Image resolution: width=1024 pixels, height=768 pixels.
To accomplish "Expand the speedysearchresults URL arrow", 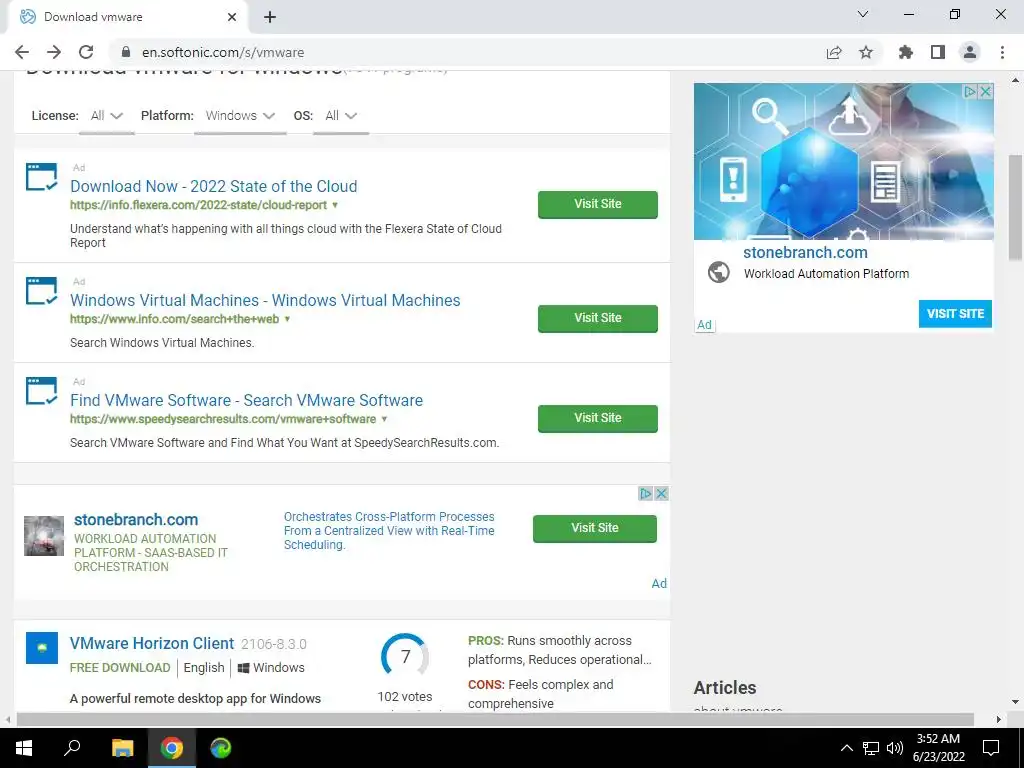I will pos(384,419).
